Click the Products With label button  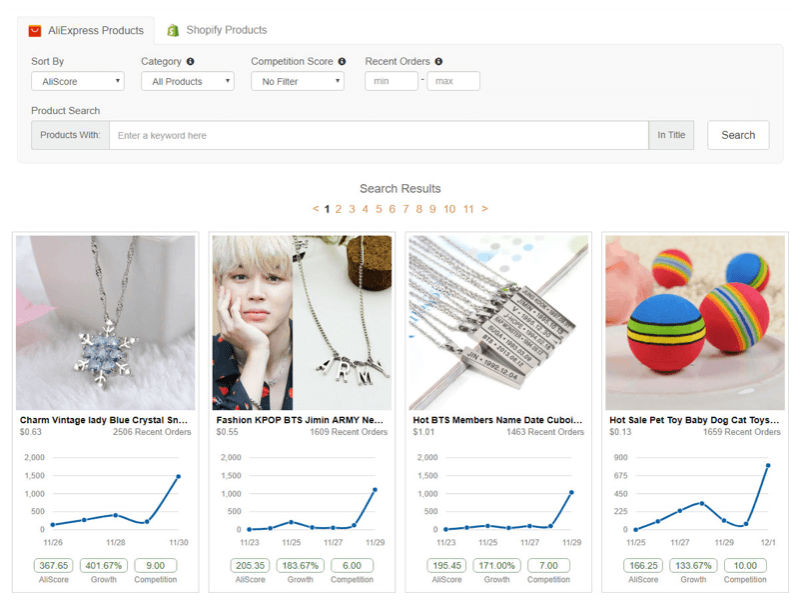point(71,135)
